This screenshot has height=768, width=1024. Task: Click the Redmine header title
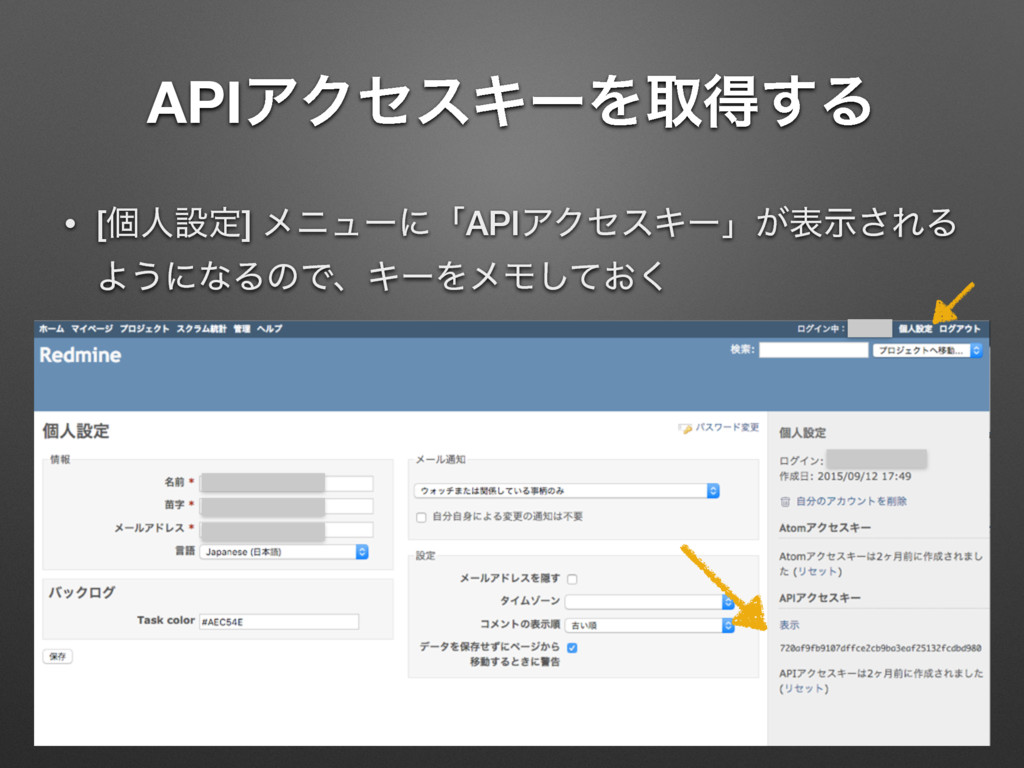[80, 355]
